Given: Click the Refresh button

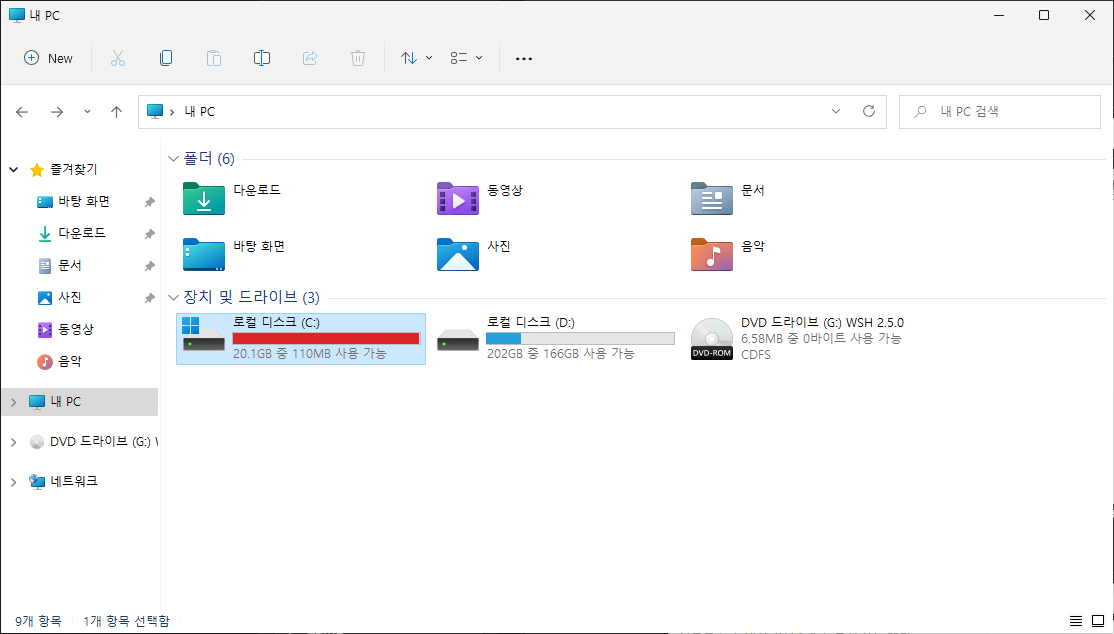Looking at the screenshot, I should pyautogui.click(x=868, y=112).
